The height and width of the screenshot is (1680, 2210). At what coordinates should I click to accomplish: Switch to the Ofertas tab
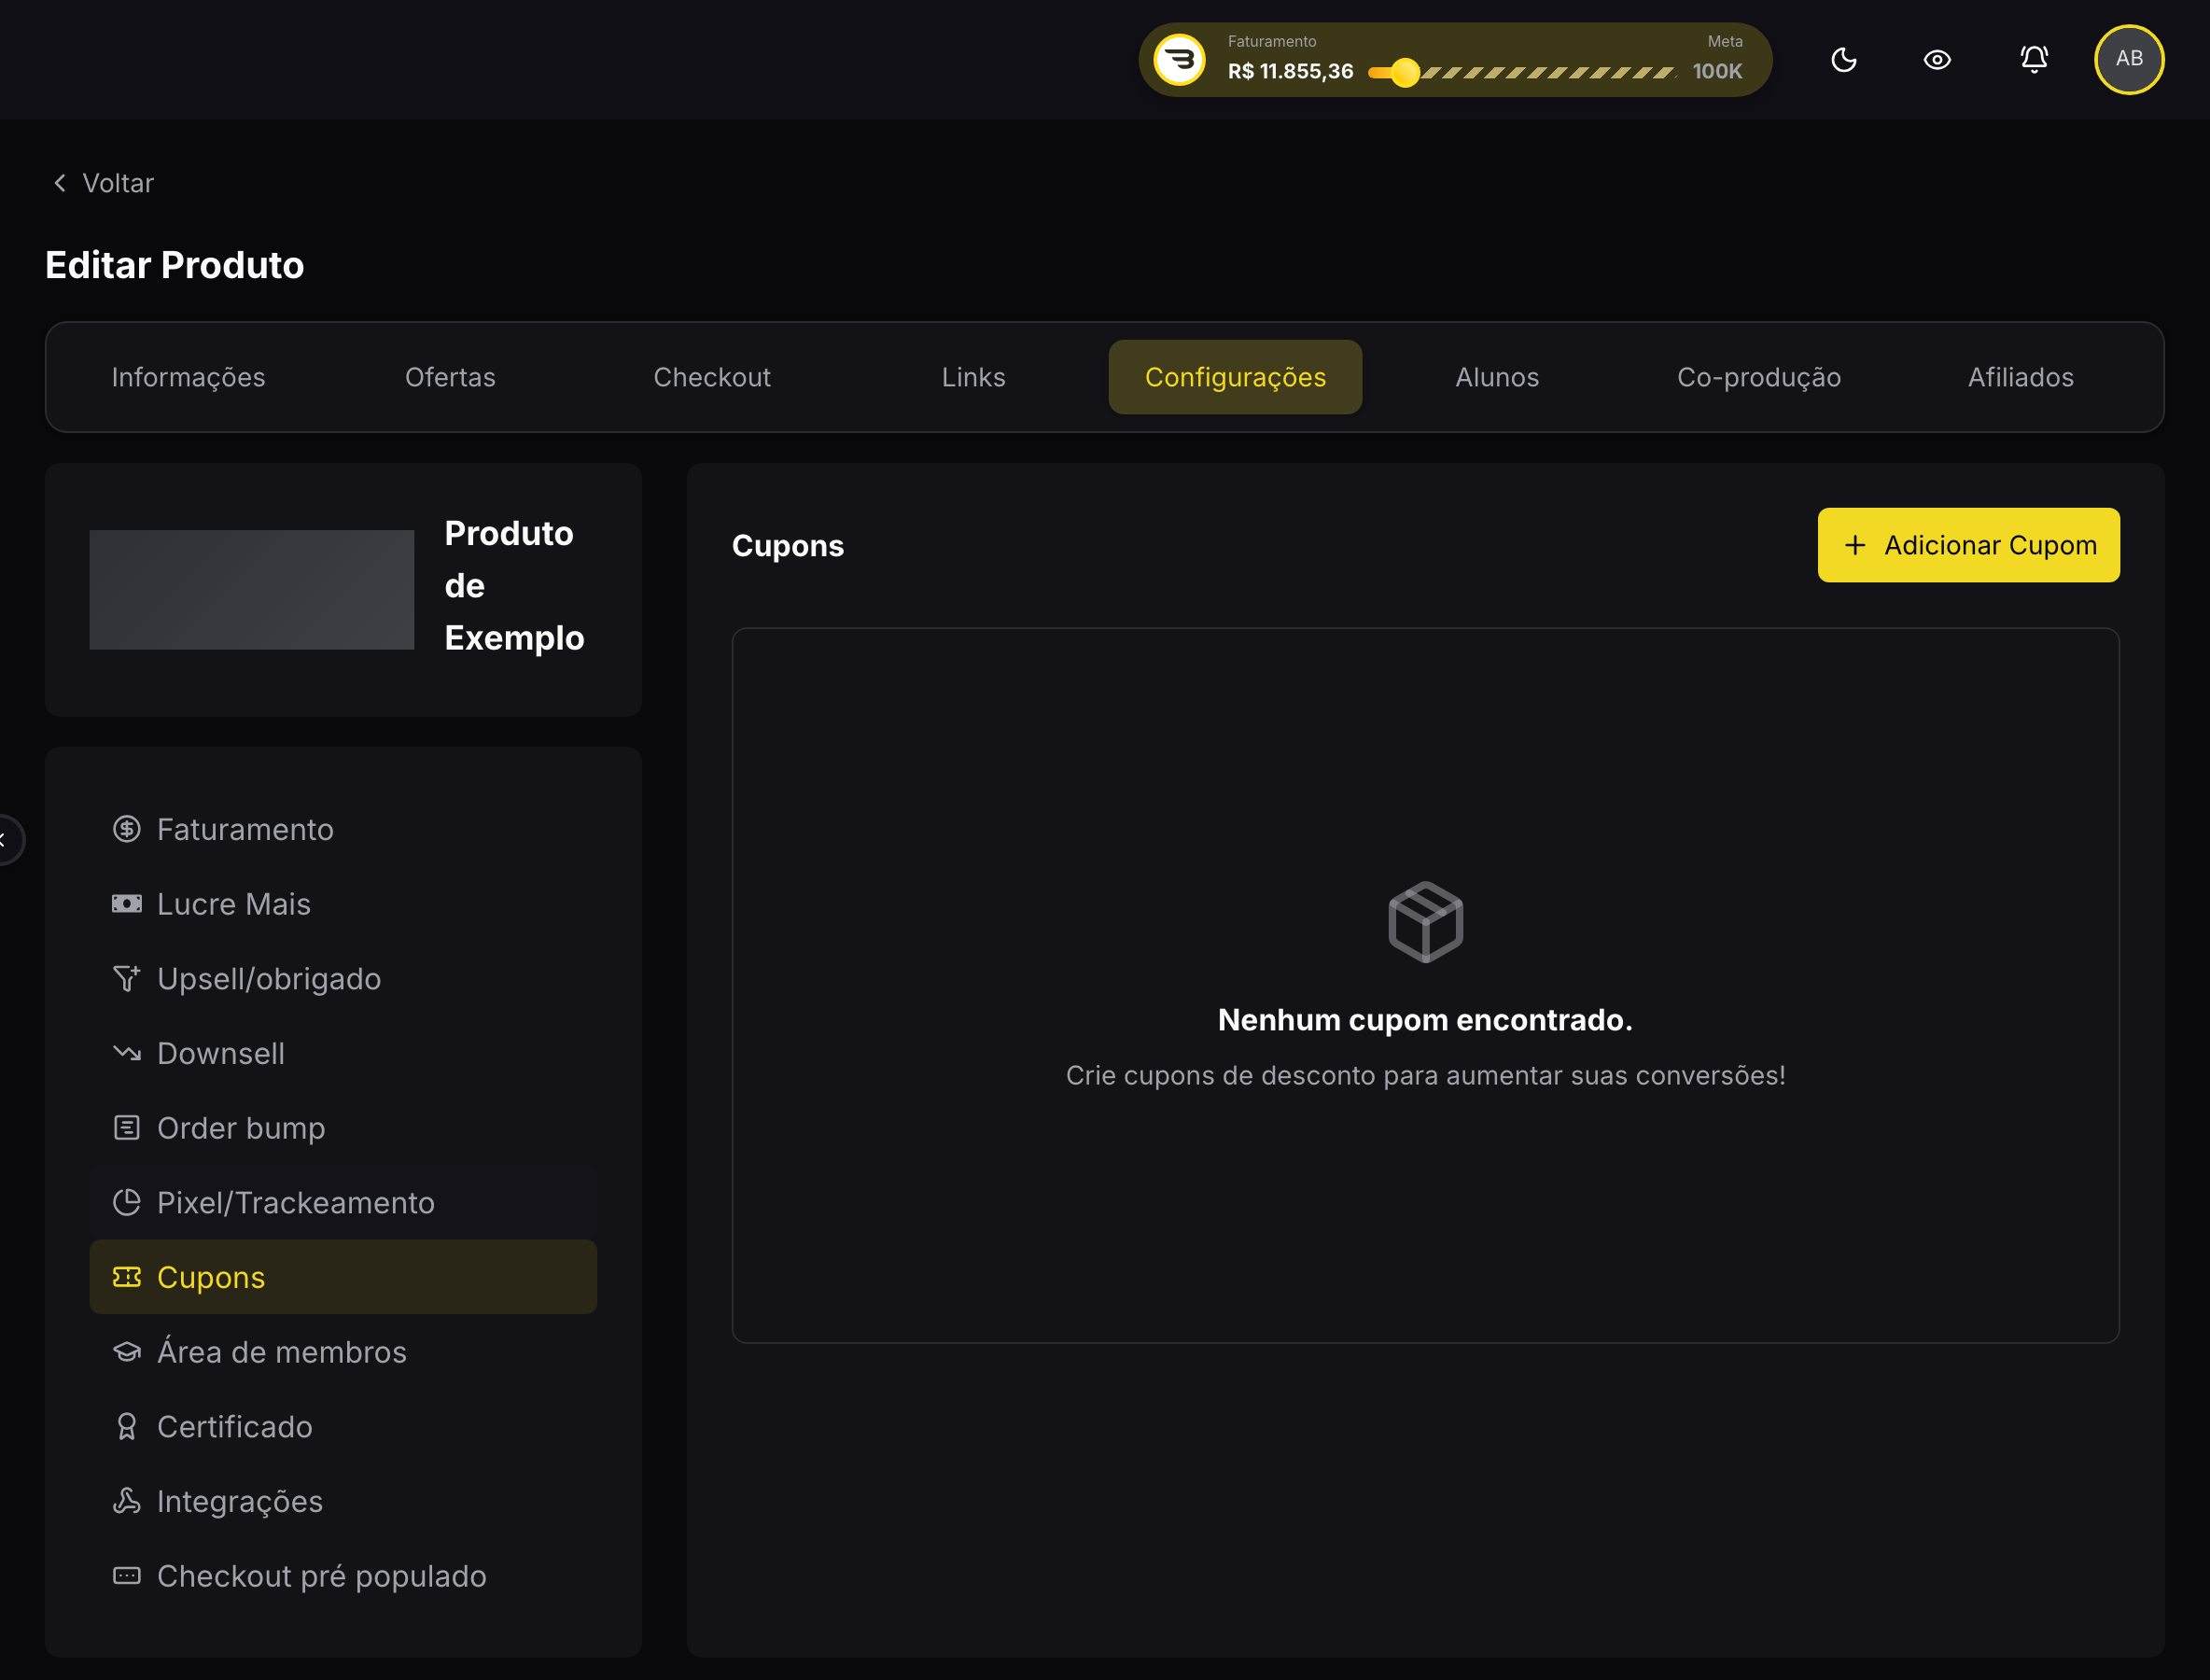pyautogui.click(x=450, y=377)
